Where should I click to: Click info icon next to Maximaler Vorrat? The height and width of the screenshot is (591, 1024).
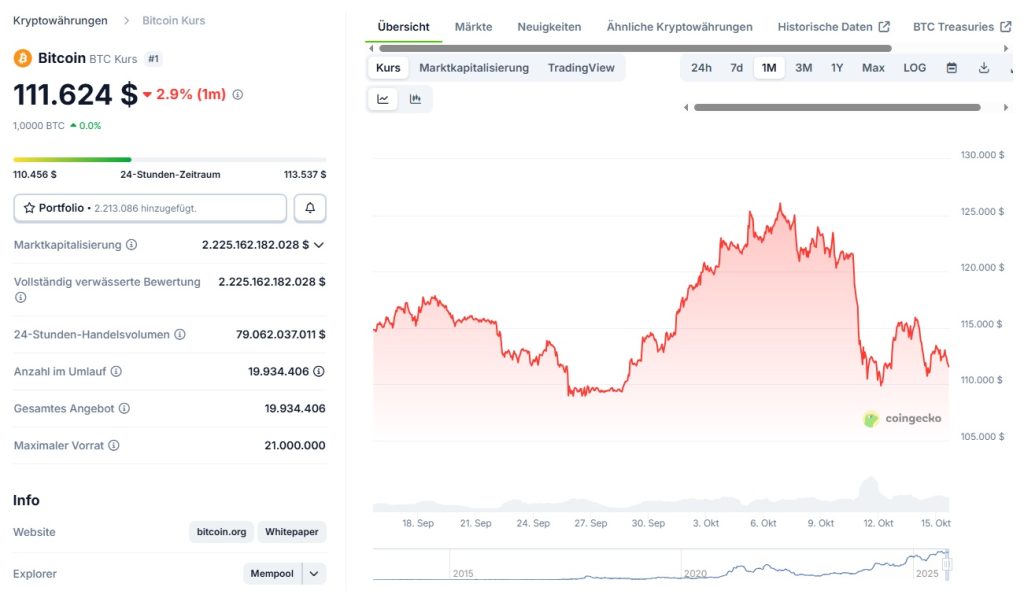click(x=114, y=446)
